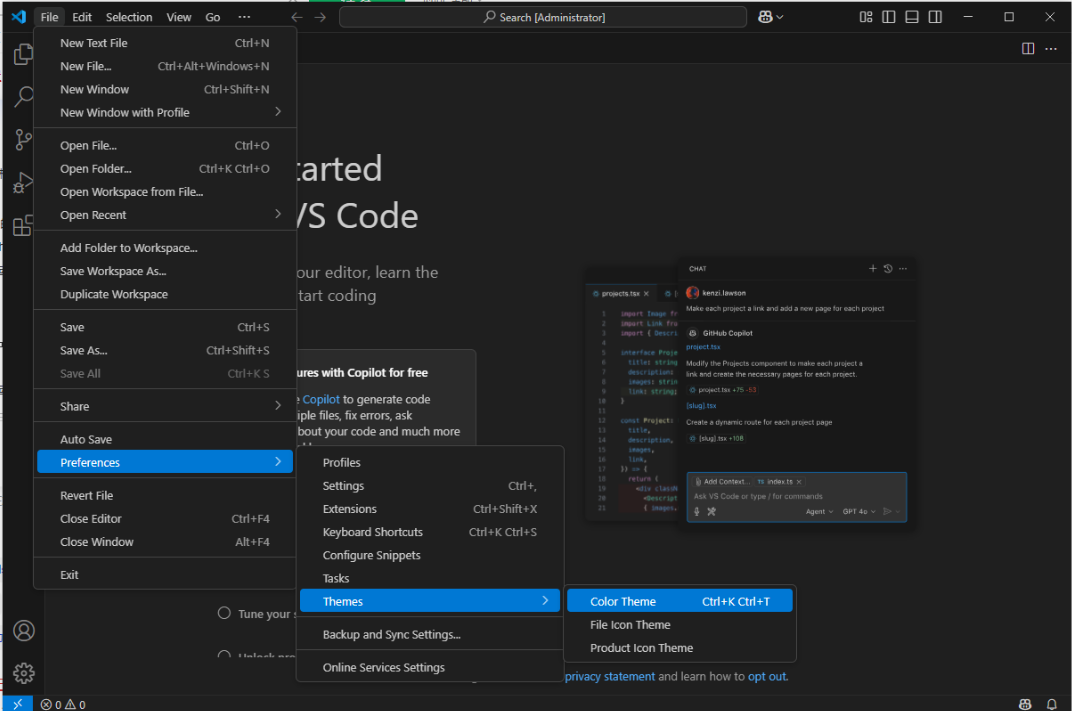Open the Edit menu
The height and width of the screenshot is (711, 1072).
tap(82, 17)
